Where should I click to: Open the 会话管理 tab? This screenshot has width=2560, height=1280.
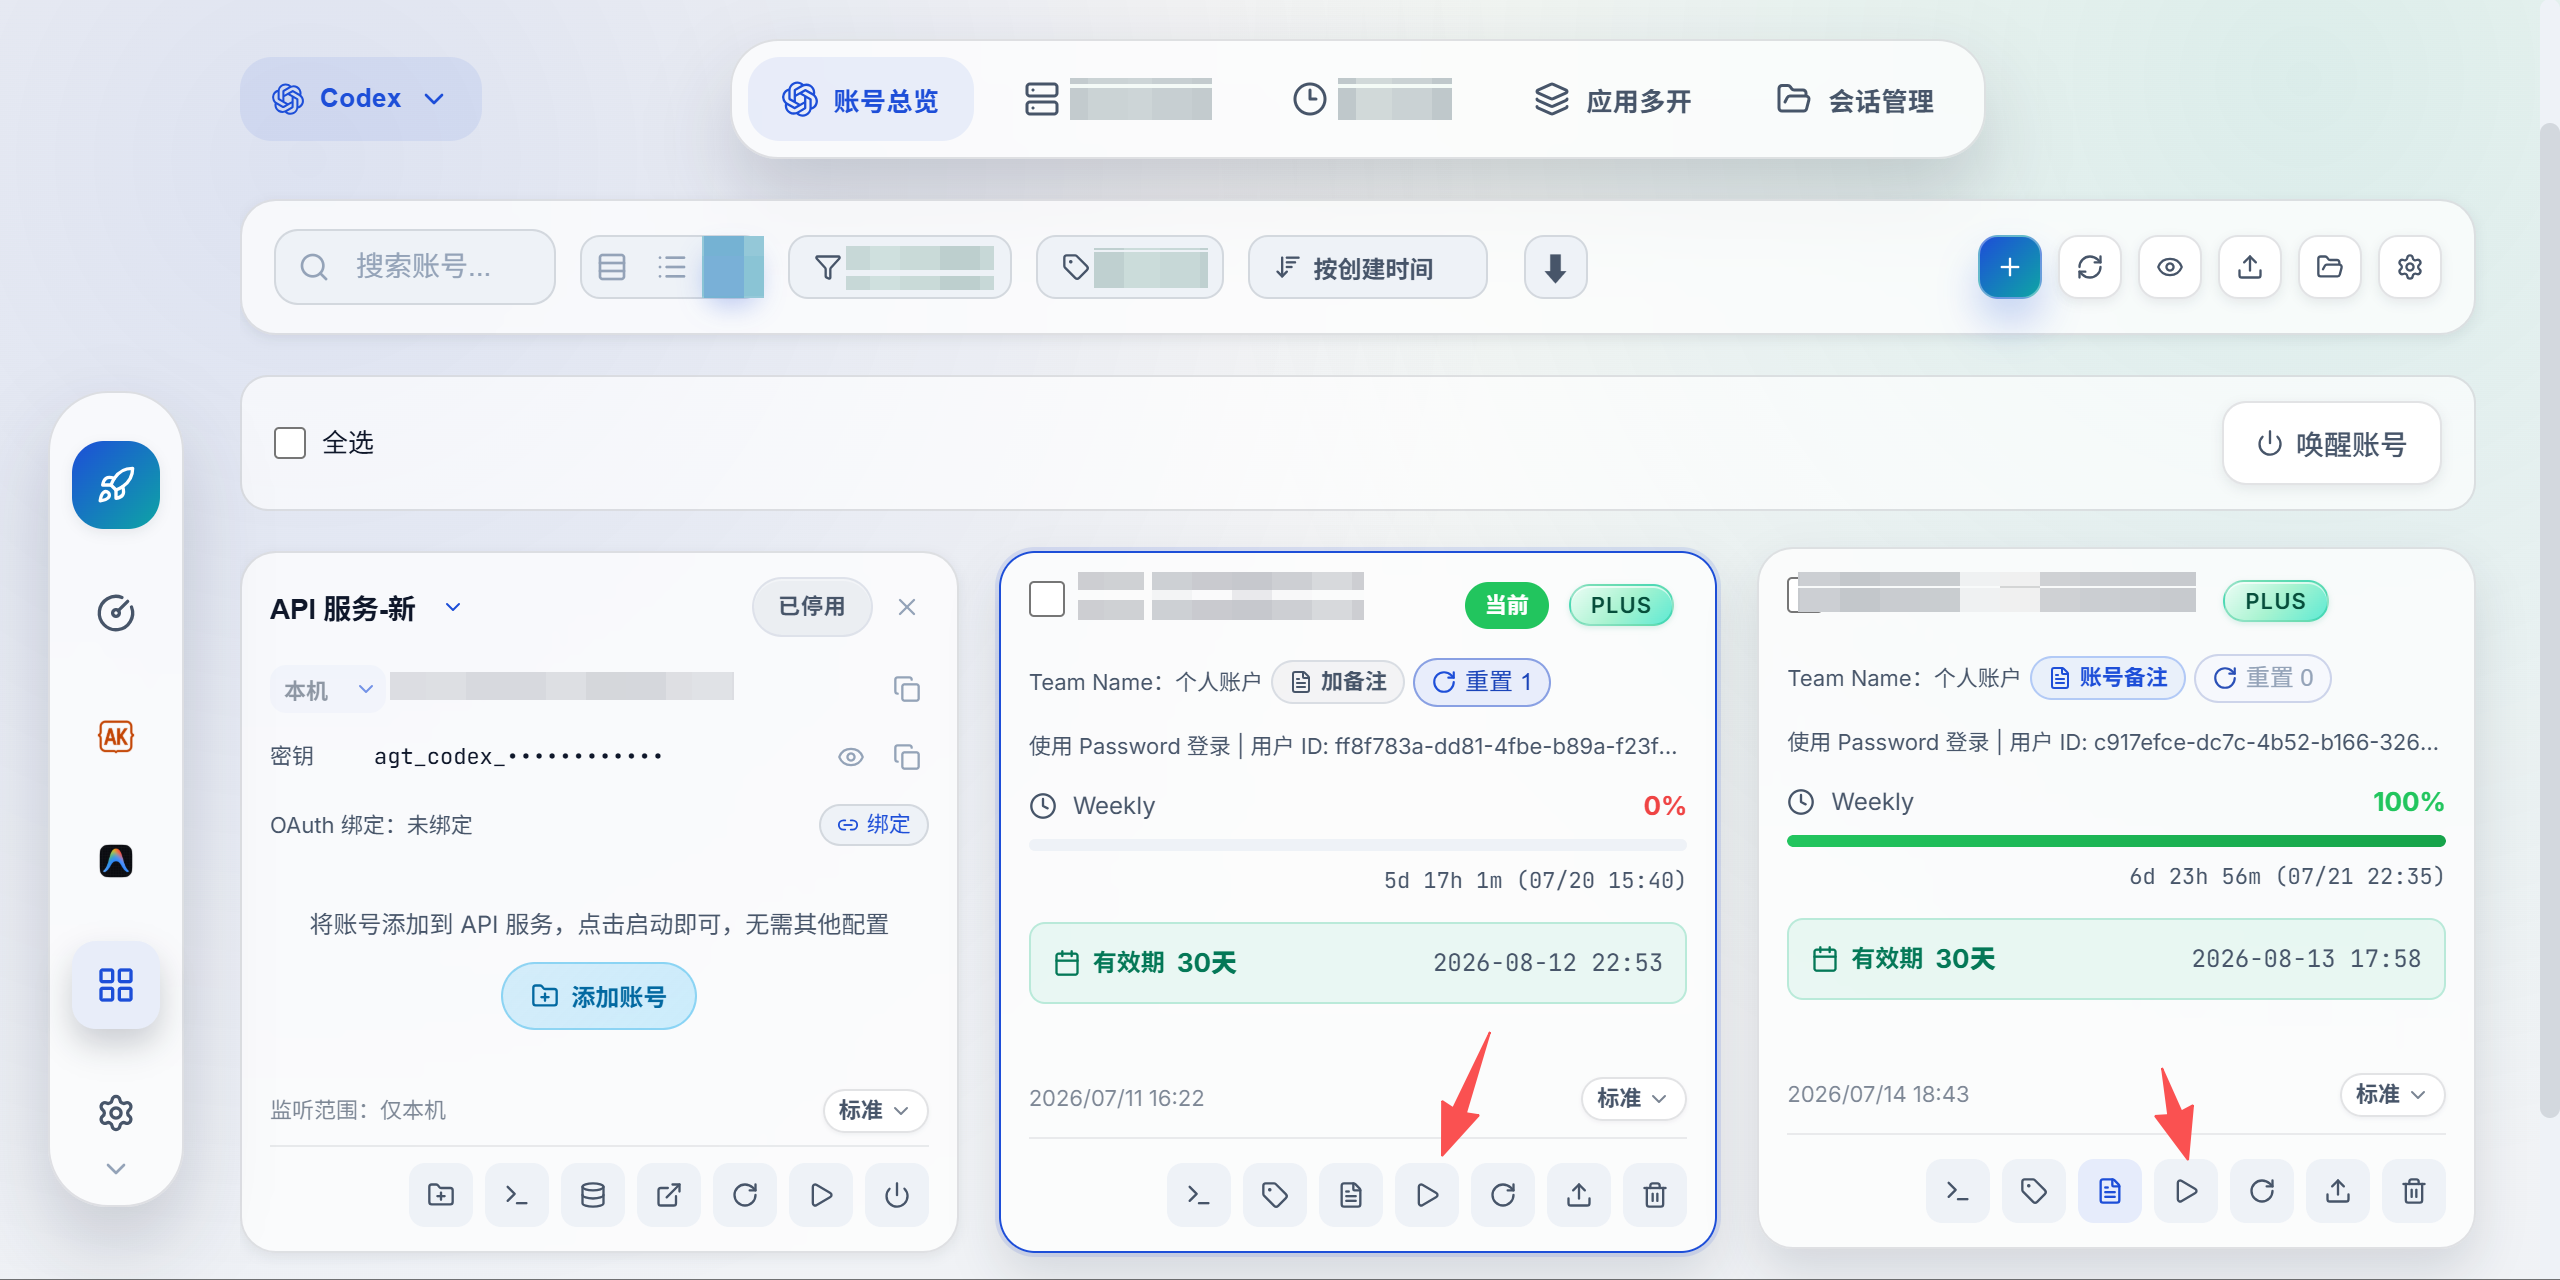click(x=1855, y=100)
